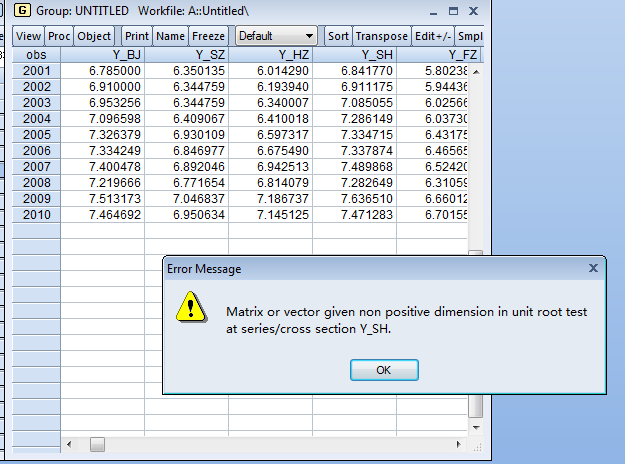The width and height of the screenshot is (625, 464).
Task: Select row 2003
Action: point(36,103)
